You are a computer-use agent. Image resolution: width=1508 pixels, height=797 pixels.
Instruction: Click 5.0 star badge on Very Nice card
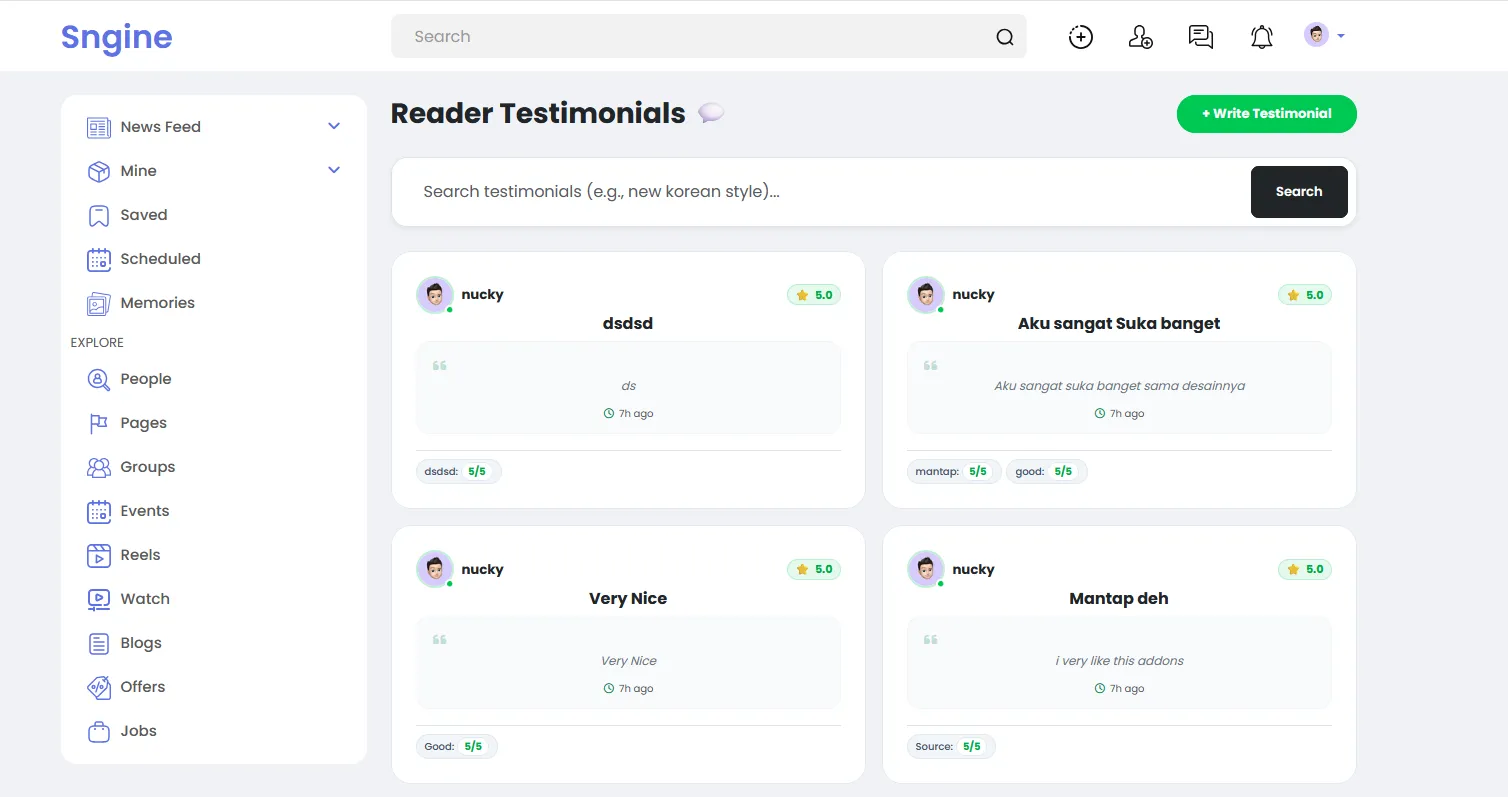pos(814,569)
